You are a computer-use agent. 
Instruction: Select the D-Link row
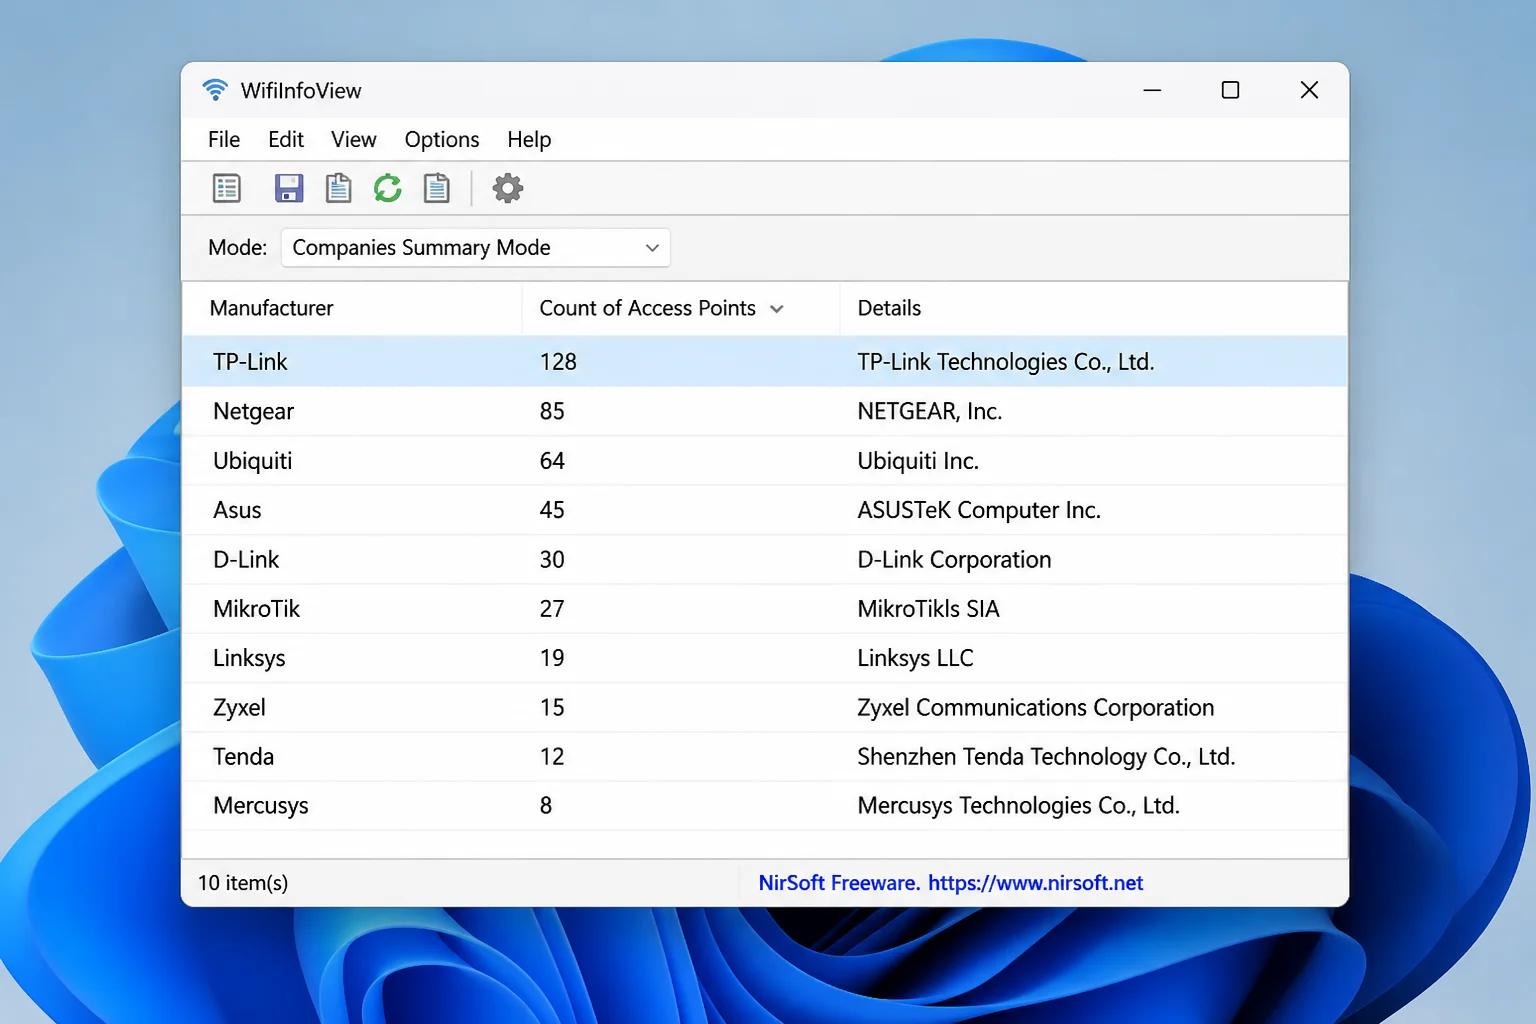click(765, 559)
